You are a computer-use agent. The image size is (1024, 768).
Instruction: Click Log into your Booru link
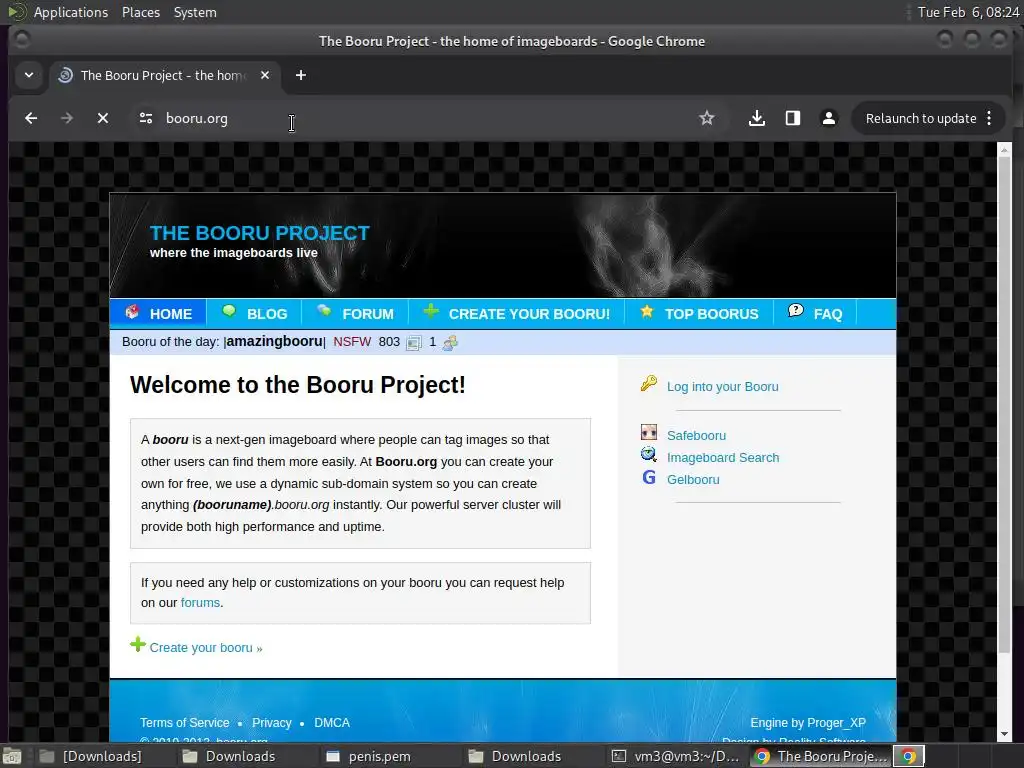(722, 387)
